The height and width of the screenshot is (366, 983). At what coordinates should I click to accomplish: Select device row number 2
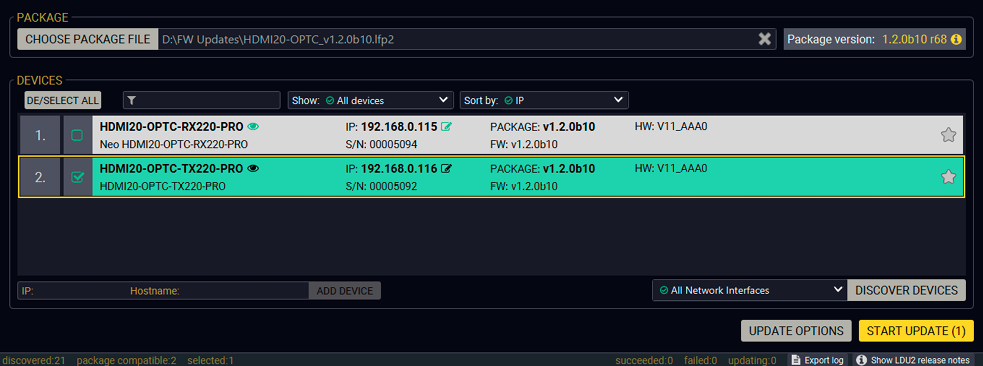click(492, 177)
